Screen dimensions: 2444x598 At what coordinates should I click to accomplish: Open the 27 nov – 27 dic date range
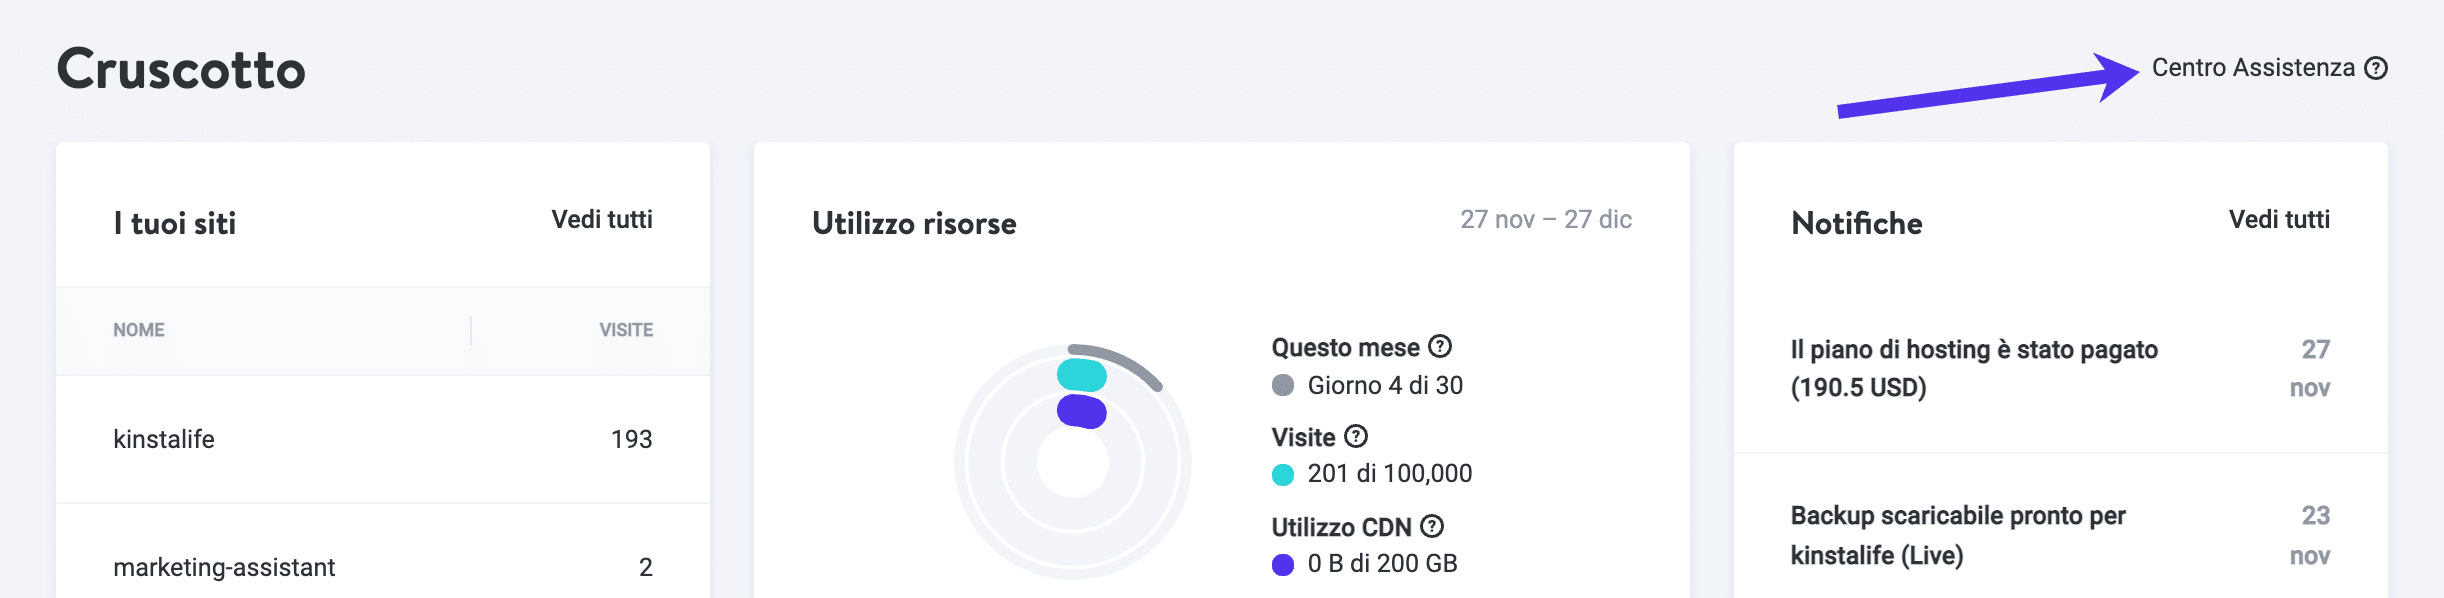(1546, 220)
